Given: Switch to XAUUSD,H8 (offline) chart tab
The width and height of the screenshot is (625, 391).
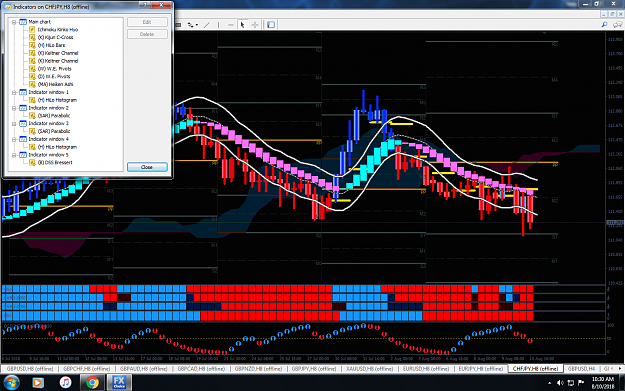Looking at the screenshot, I should pos(369,369).
